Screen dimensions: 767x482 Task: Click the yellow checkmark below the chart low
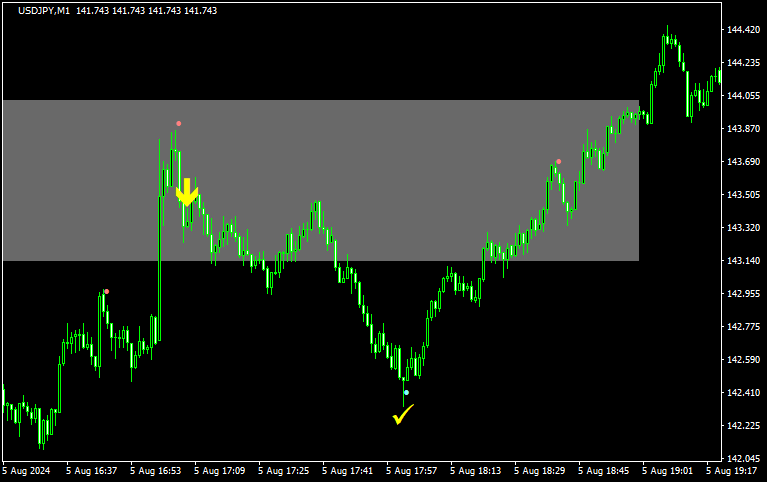(403, 414)
